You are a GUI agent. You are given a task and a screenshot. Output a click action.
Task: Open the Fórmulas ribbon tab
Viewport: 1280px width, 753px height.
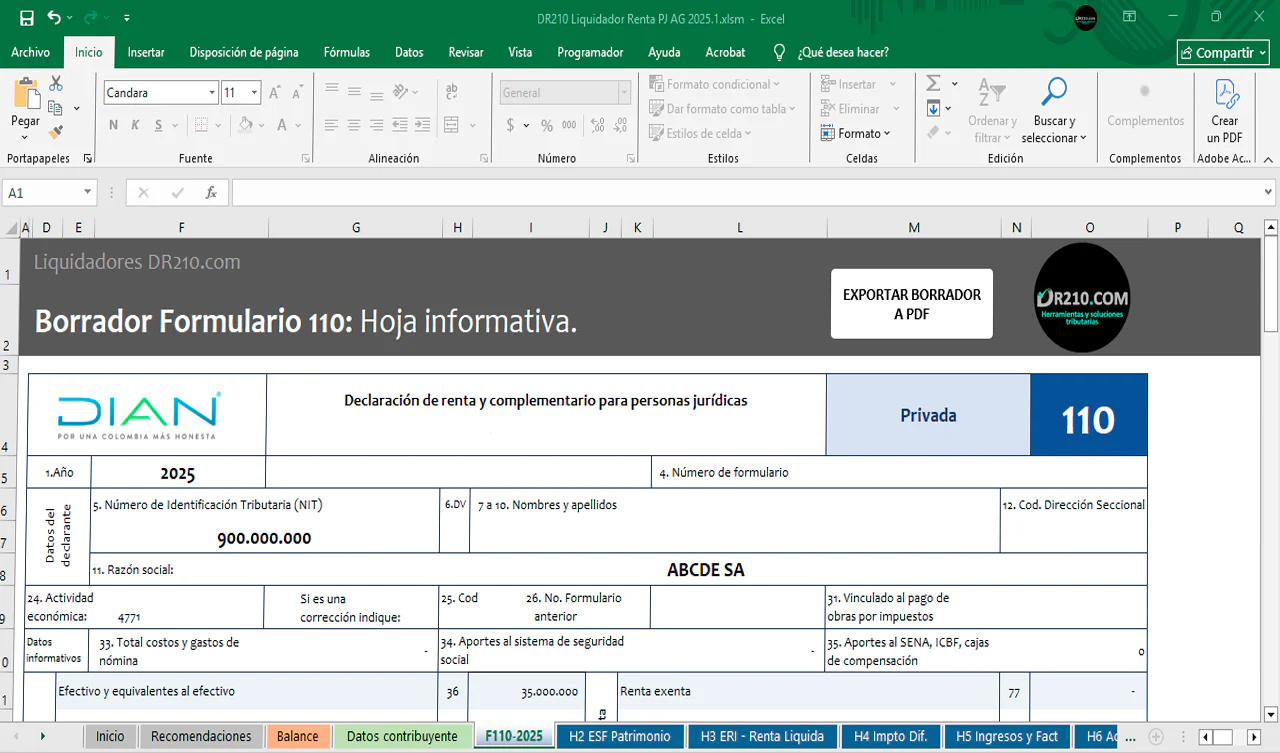(346, 52)
